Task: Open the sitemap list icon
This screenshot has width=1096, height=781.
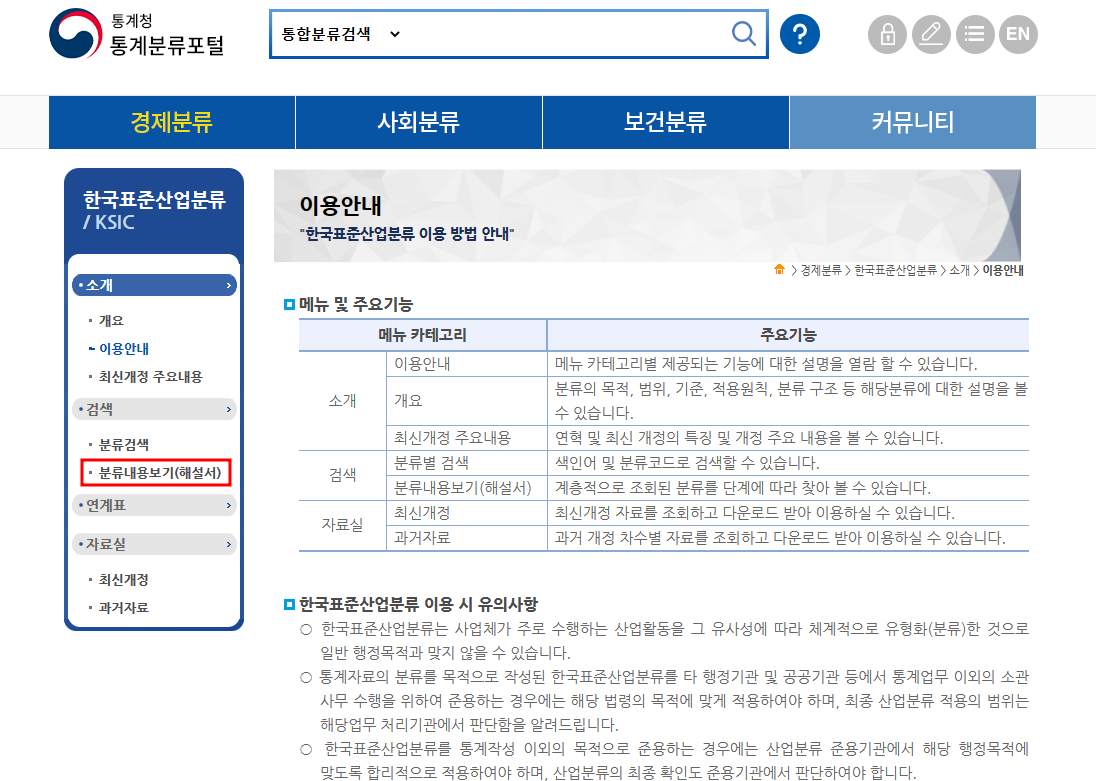Action: (975, 34)
